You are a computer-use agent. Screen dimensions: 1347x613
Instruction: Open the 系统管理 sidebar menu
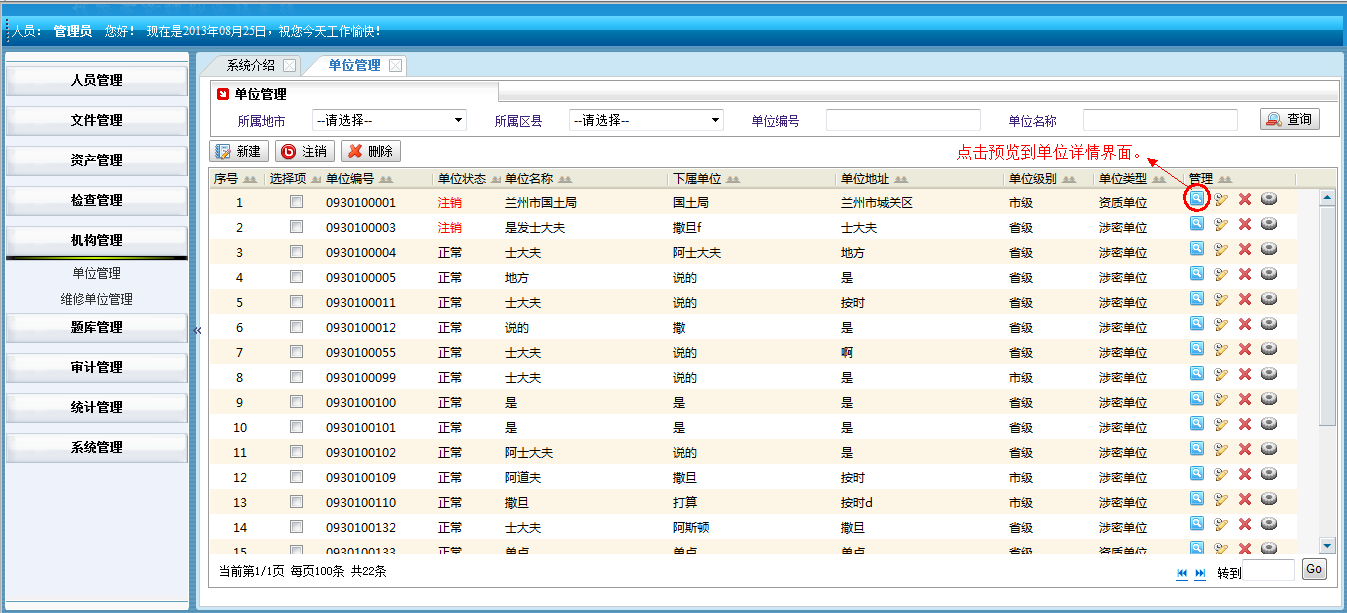click(97, 447)
